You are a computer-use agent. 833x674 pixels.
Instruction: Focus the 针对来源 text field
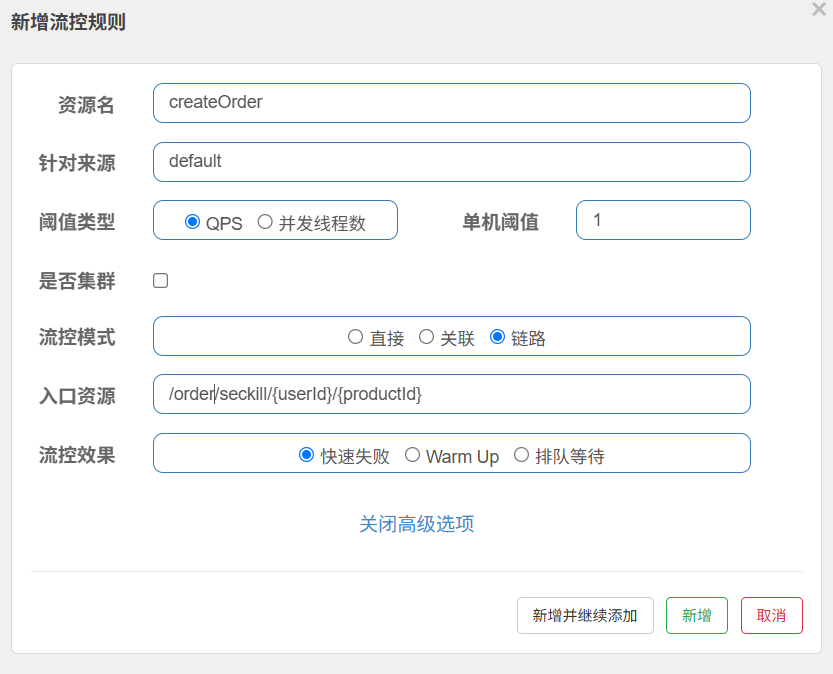tap(451, 162)
